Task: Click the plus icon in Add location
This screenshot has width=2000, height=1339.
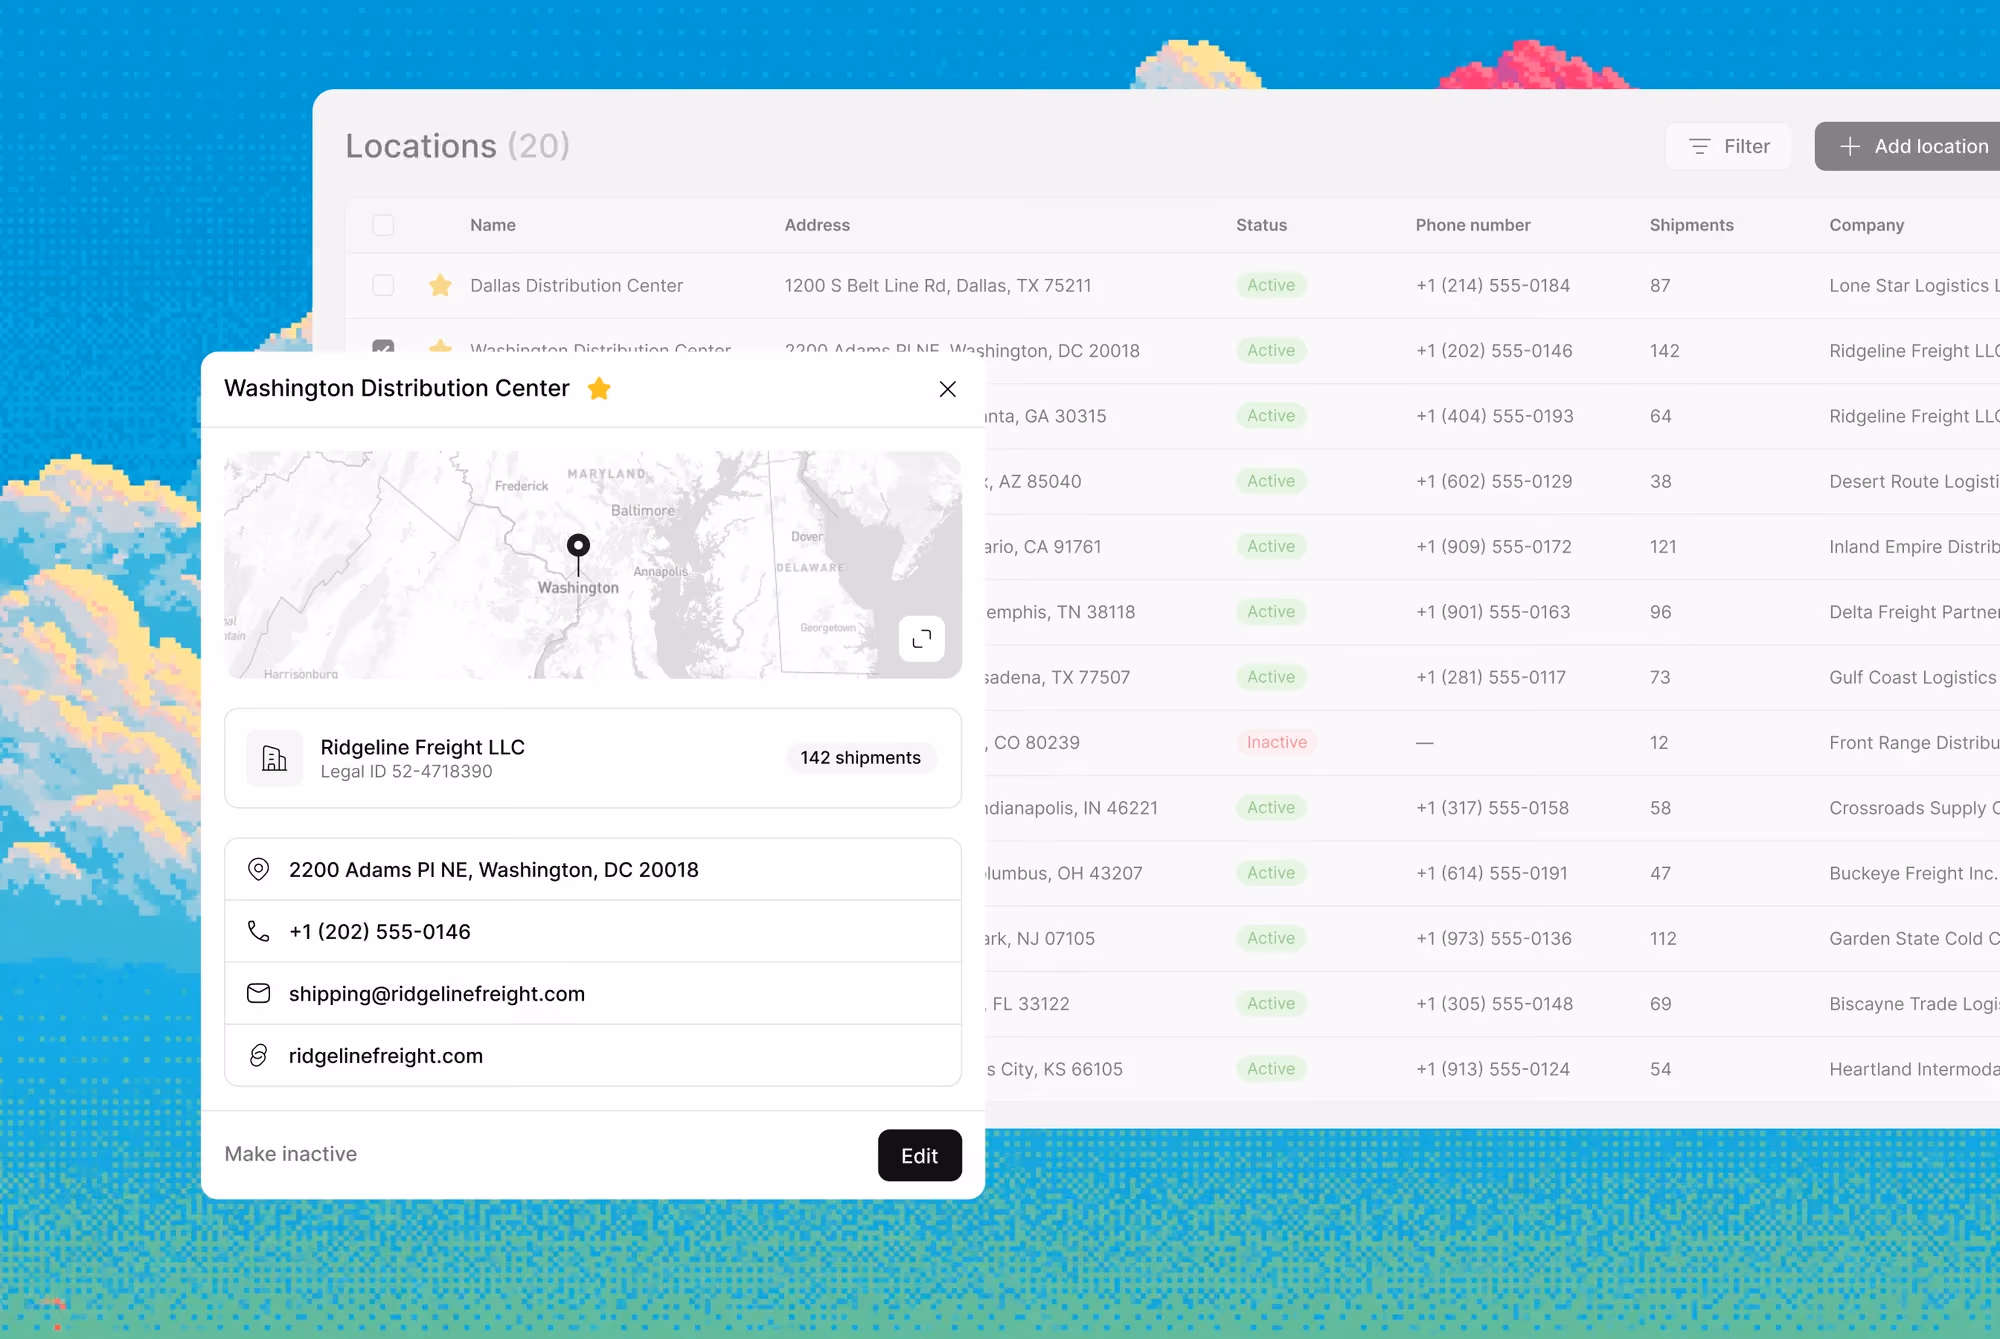Action: [1849, 146]
